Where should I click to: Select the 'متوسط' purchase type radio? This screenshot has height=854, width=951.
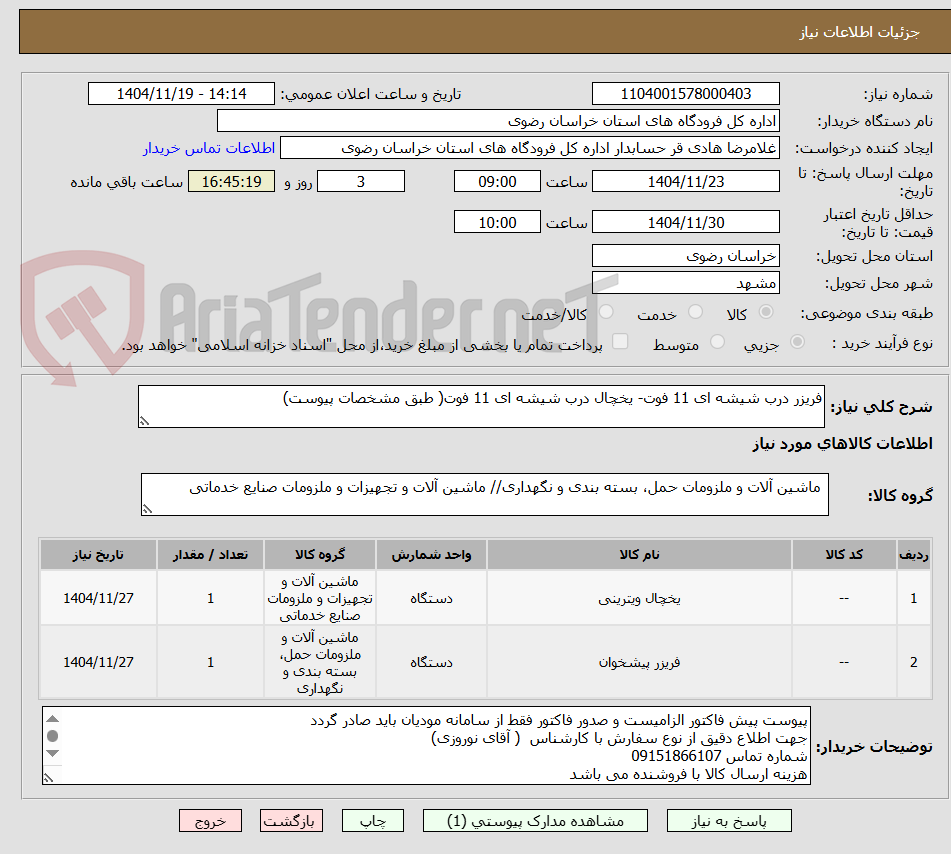tap(717, 342)
